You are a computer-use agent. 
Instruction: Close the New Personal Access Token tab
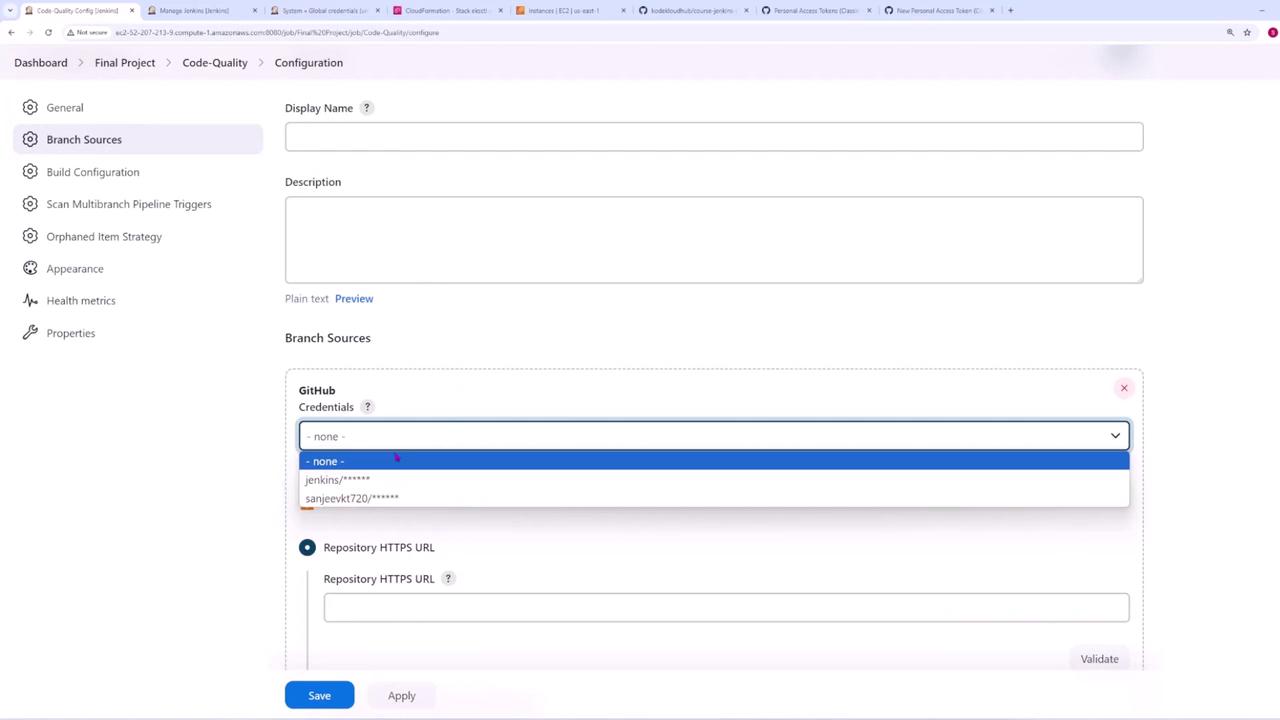tap(992, 10)
